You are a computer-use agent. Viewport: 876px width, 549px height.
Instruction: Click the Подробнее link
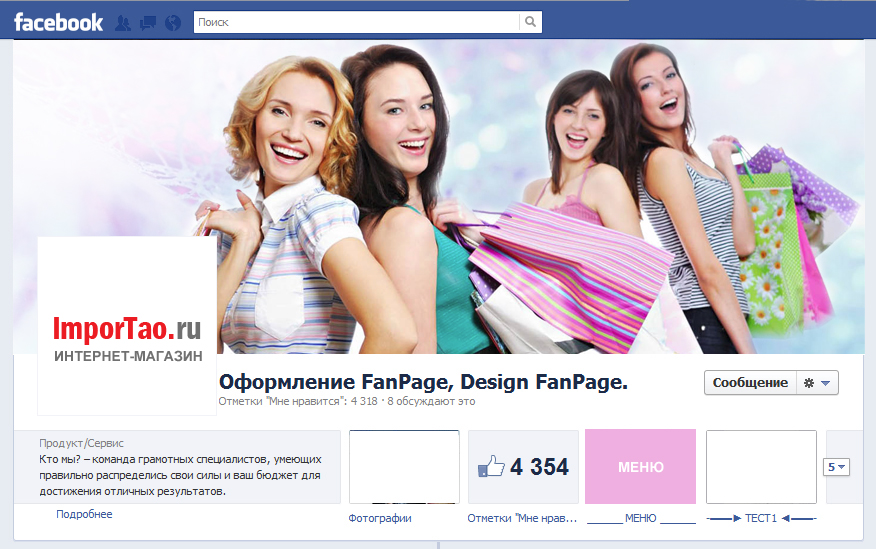pos(84,514)
